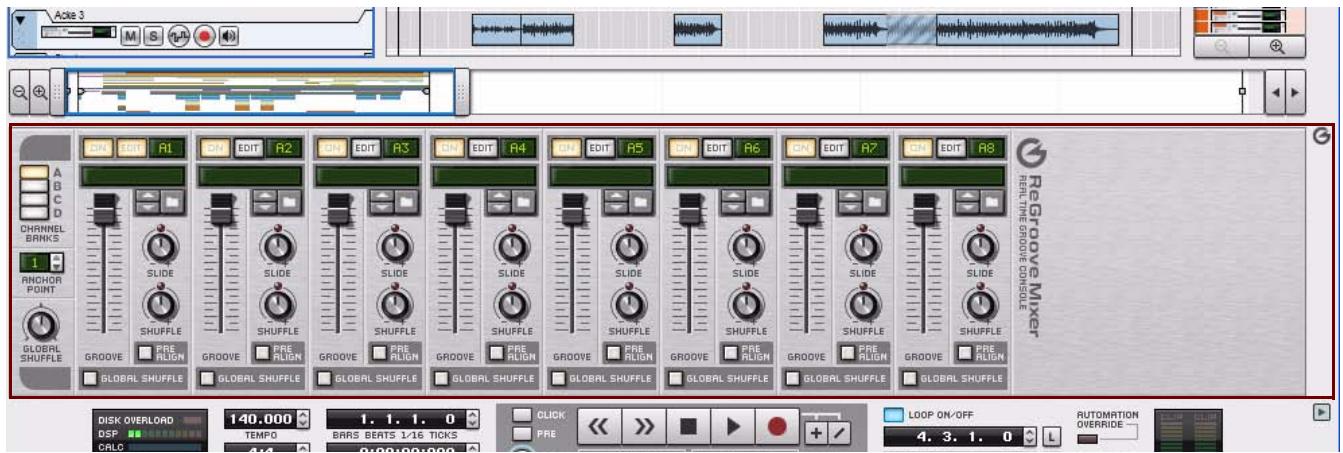
Task: Click the Global Shuffle knob
Action: pos(40,322)
